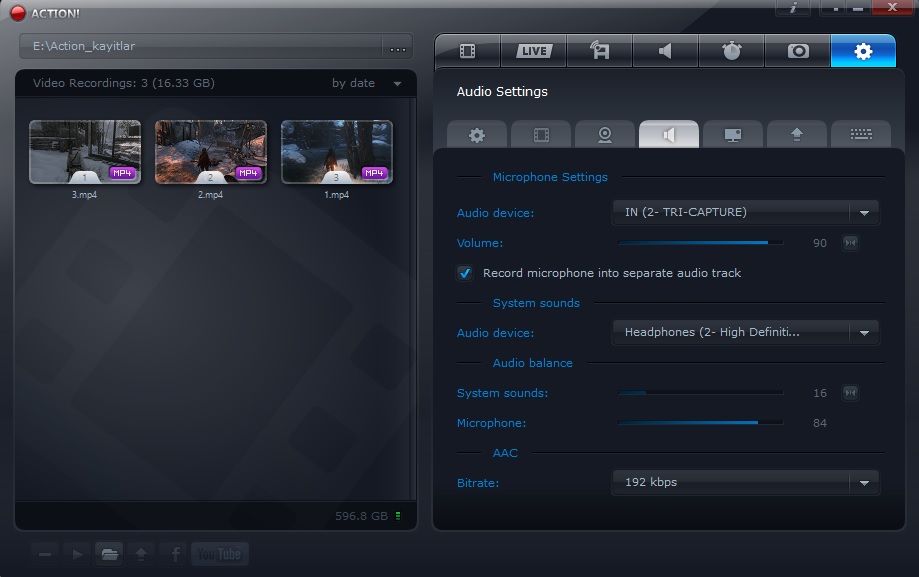The image size is (919, 577).
Task: Click the play recording button
Action: 77,554
